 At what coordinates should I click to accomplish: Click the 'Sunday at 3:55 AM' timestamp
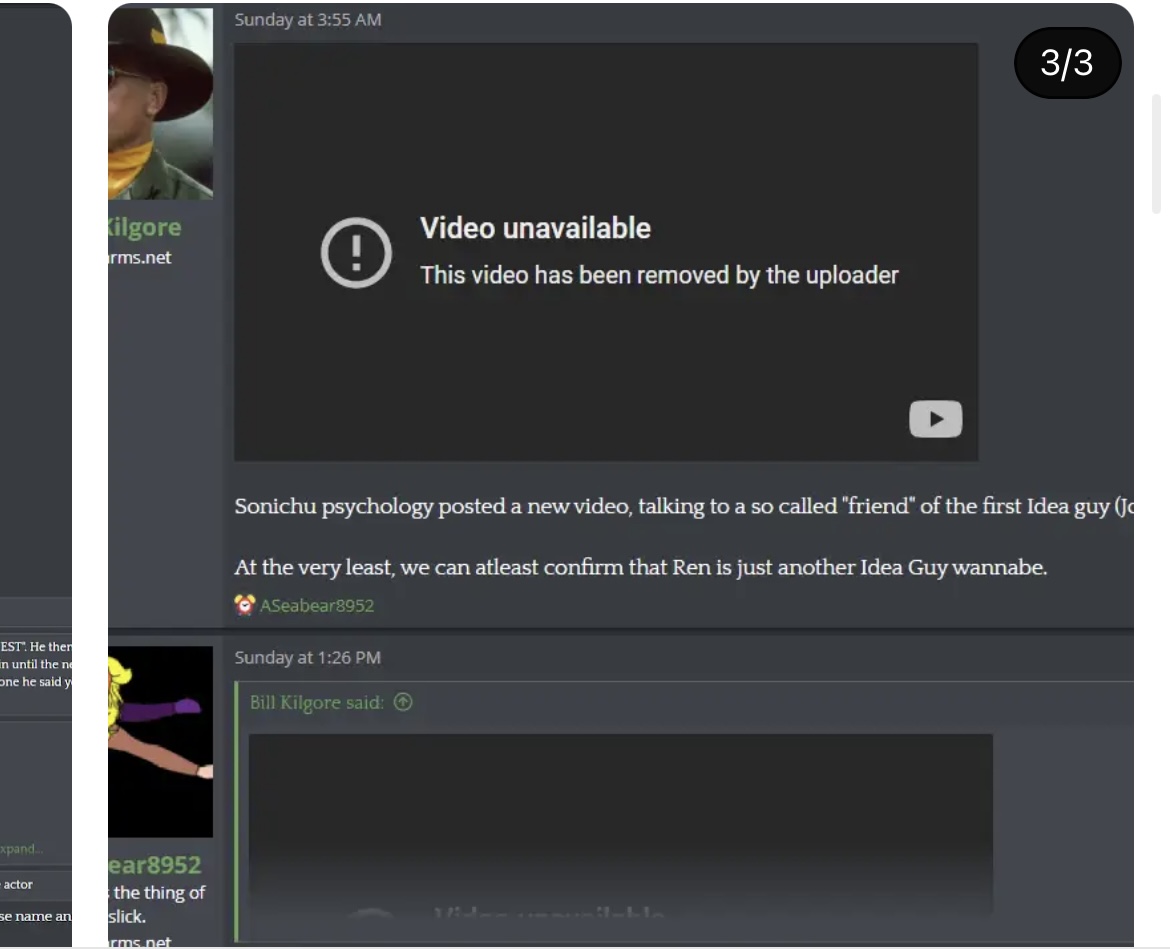[x=307, y=19]
